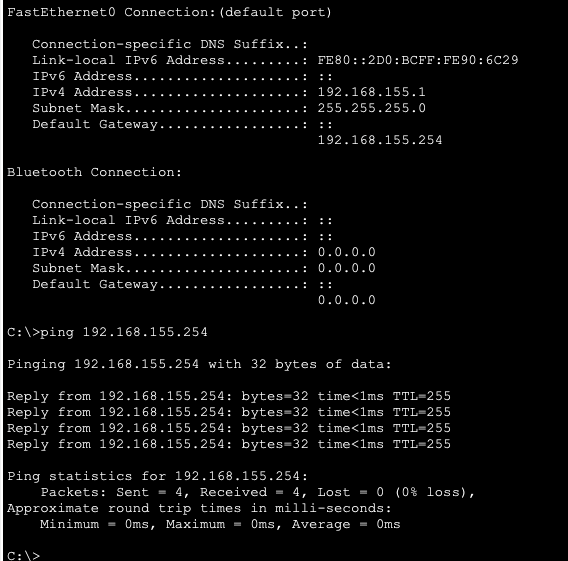Click the subnet mask 255.255.255.0

371,108
